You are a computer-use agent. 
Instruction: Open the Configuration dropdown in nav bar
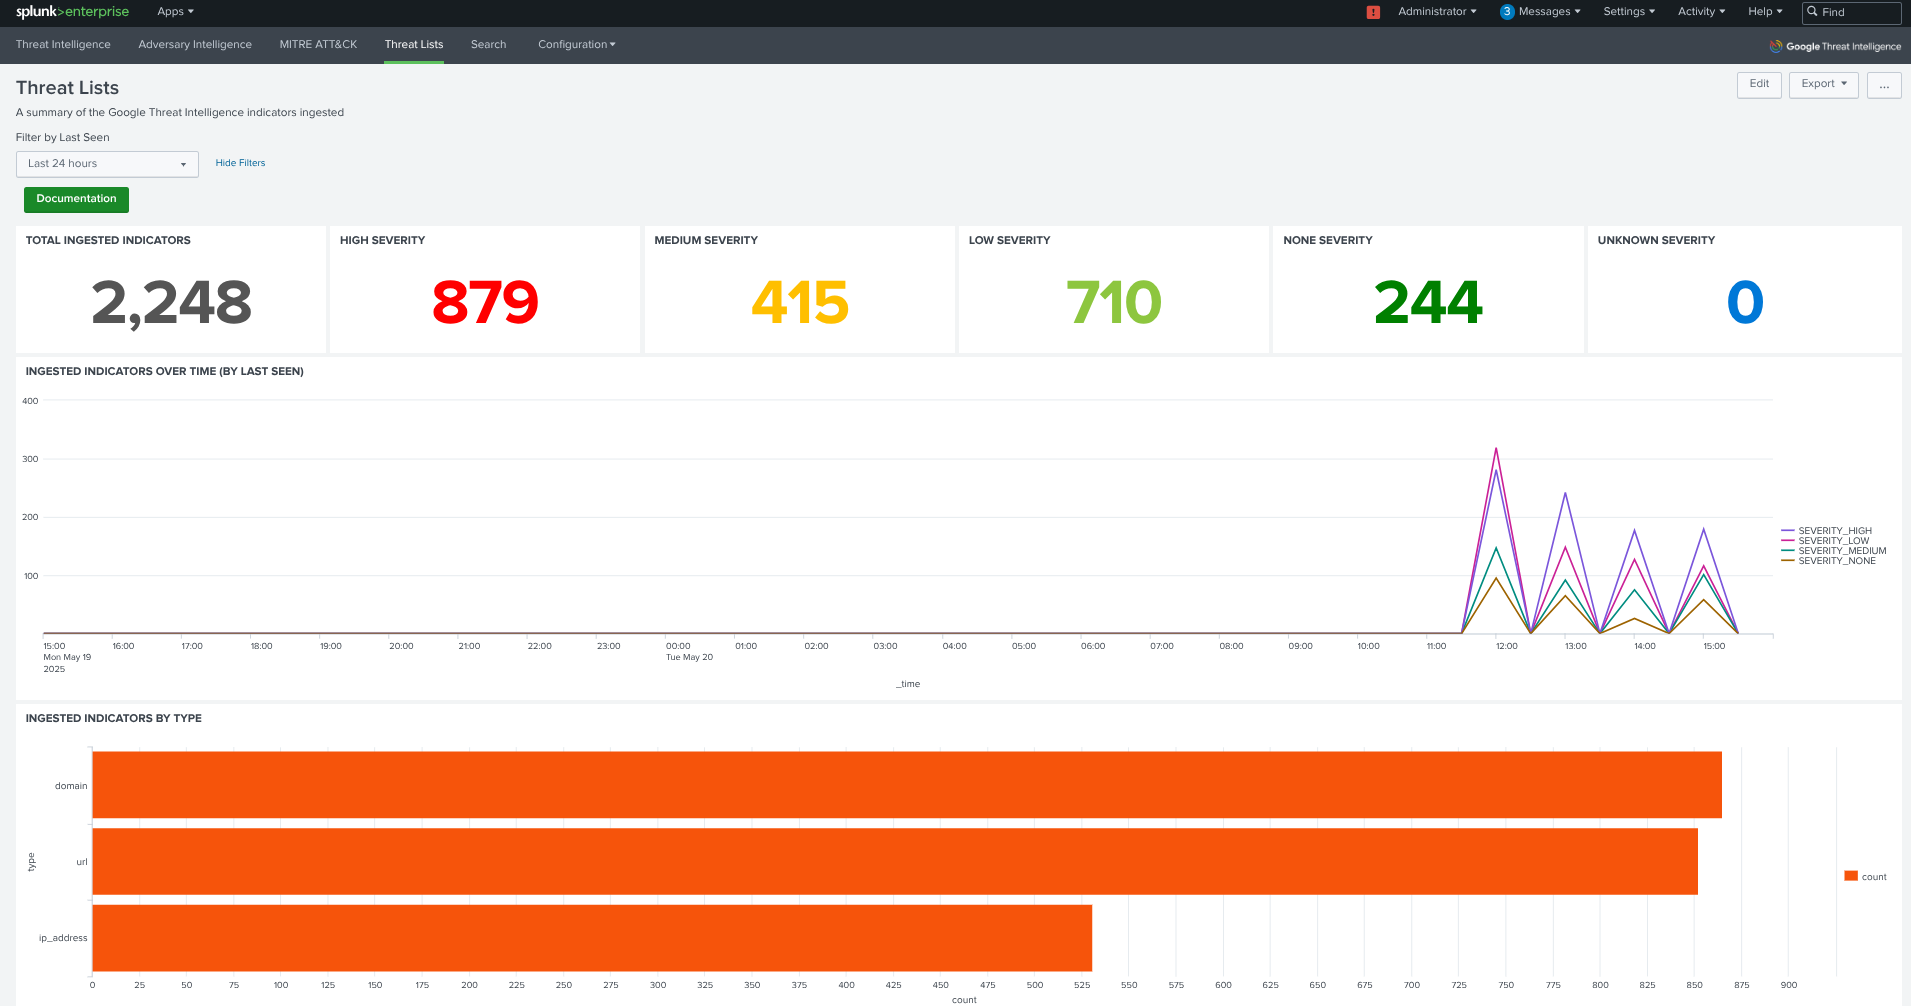pos(577,45)
